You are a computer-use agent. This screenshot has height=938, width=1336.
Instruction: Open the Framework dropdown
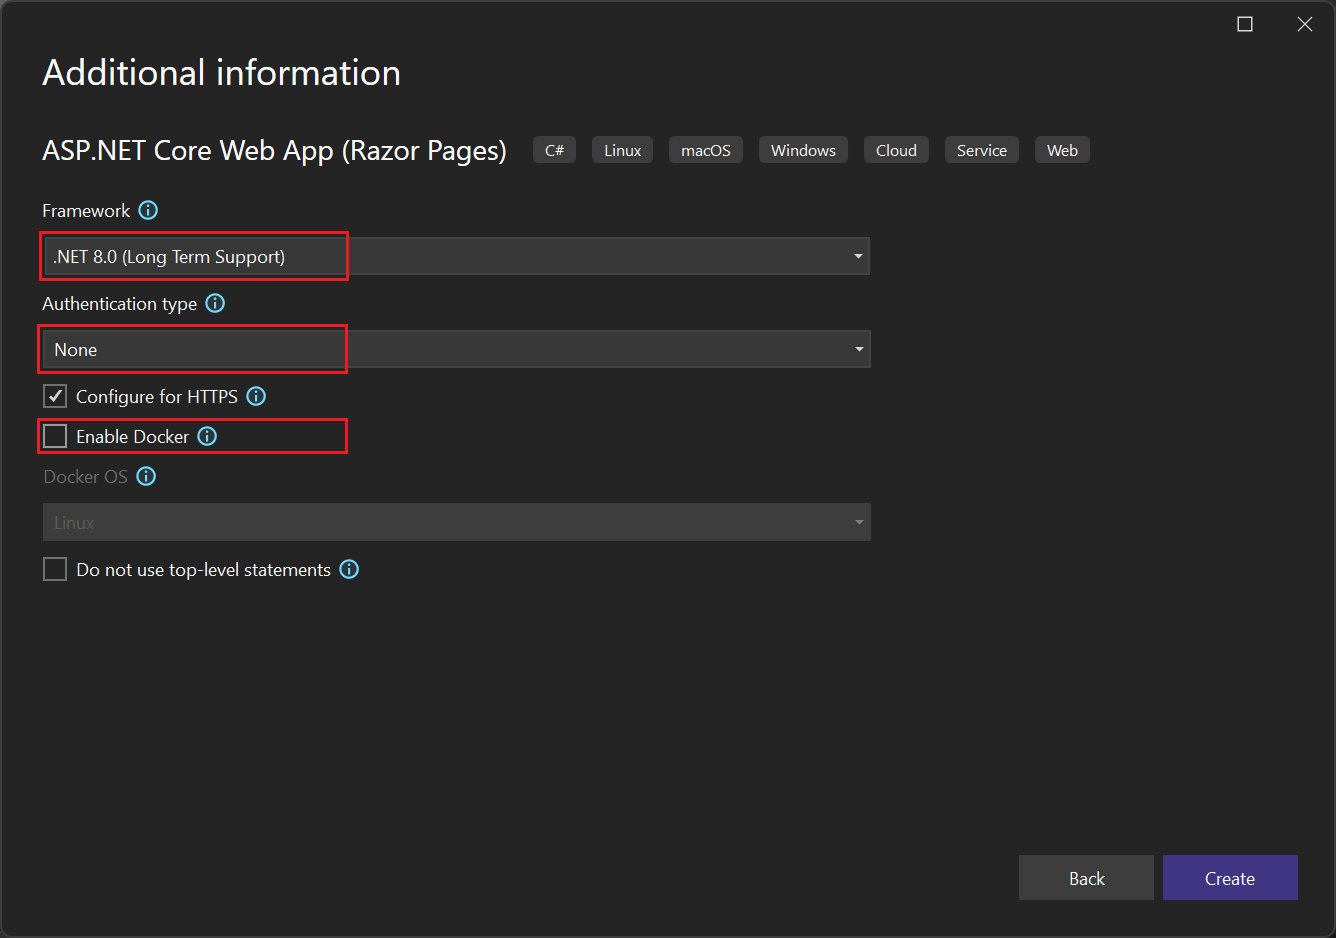(x=456, y=256)
